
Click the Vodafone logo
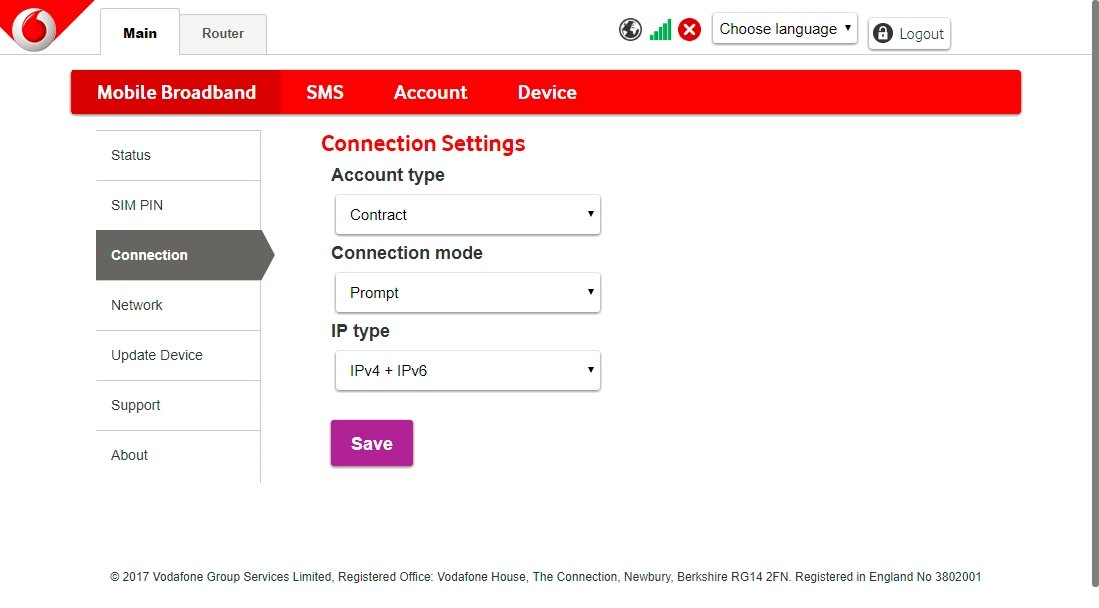pyautogui.click(x=36, y=28)
